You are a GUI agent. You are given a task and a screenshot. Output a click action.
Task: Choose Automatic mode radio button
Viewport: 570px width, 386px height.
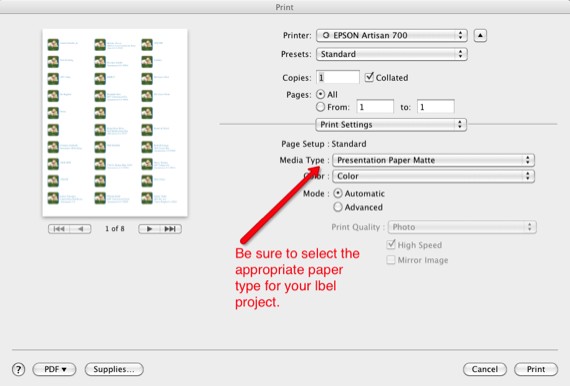(338, 193)
